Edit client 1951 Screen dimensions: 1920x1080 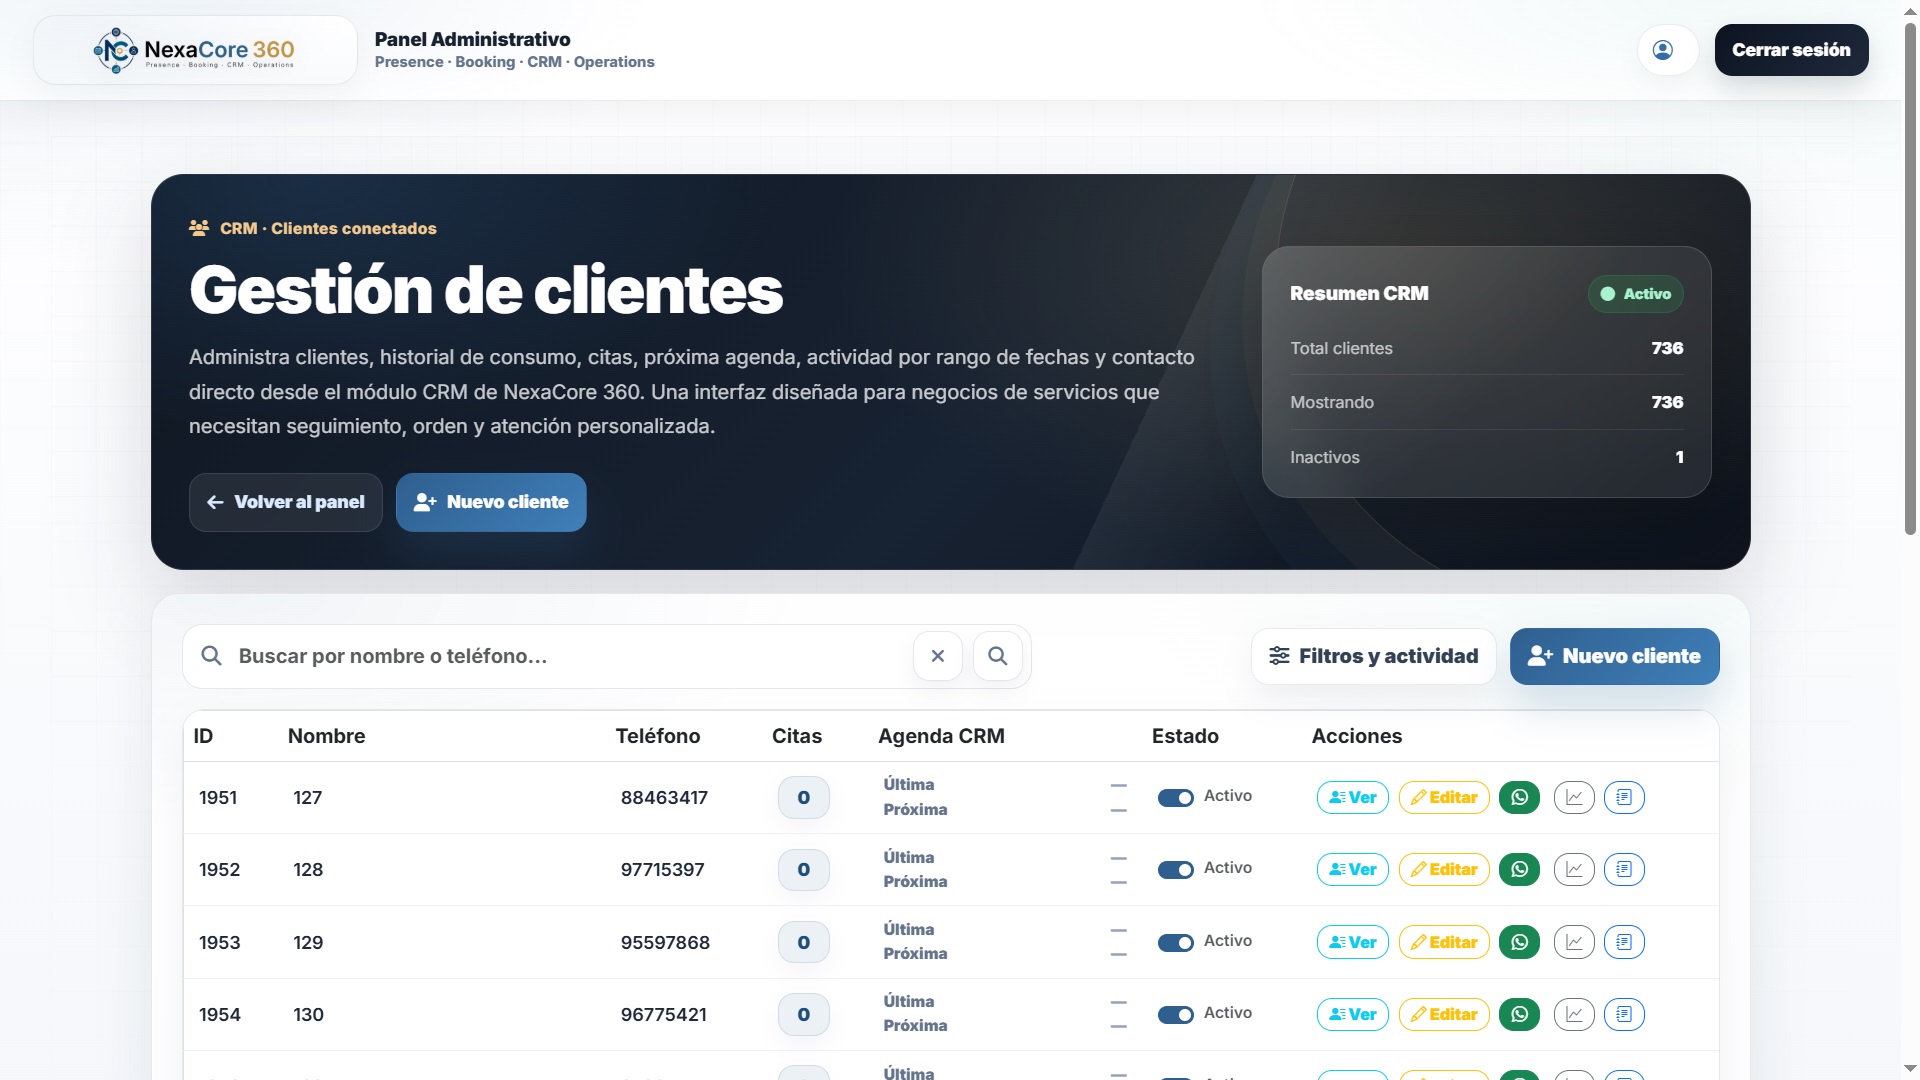tap(1444, 797)
